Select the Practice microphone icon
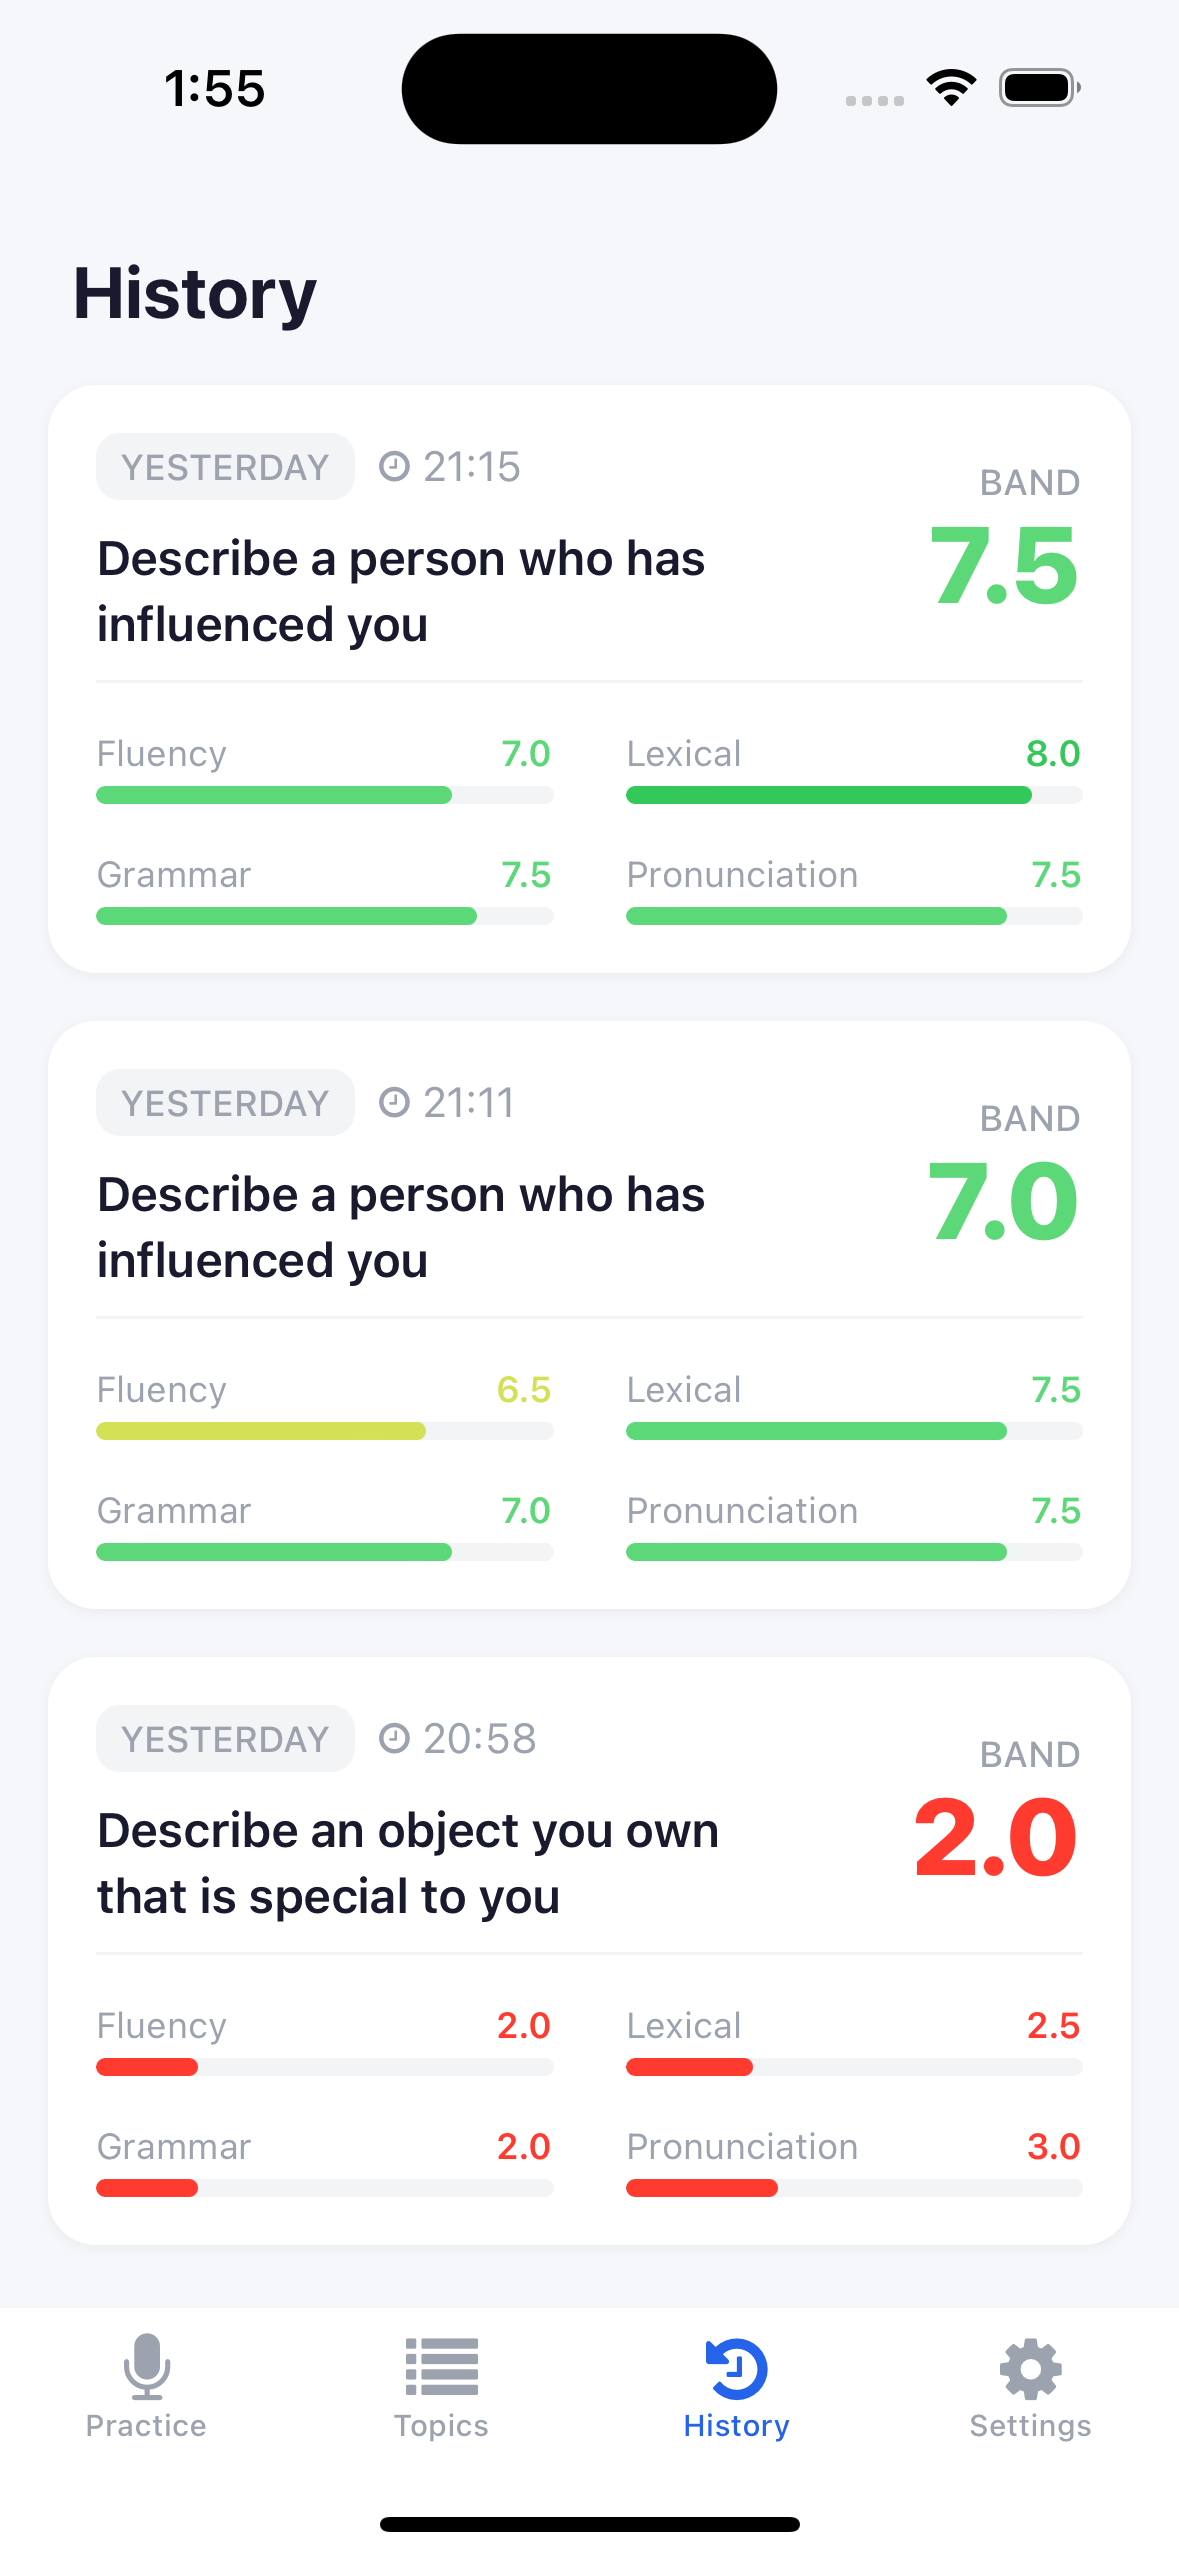The image size is (1179, 2556). click(x=146, y=2368)
